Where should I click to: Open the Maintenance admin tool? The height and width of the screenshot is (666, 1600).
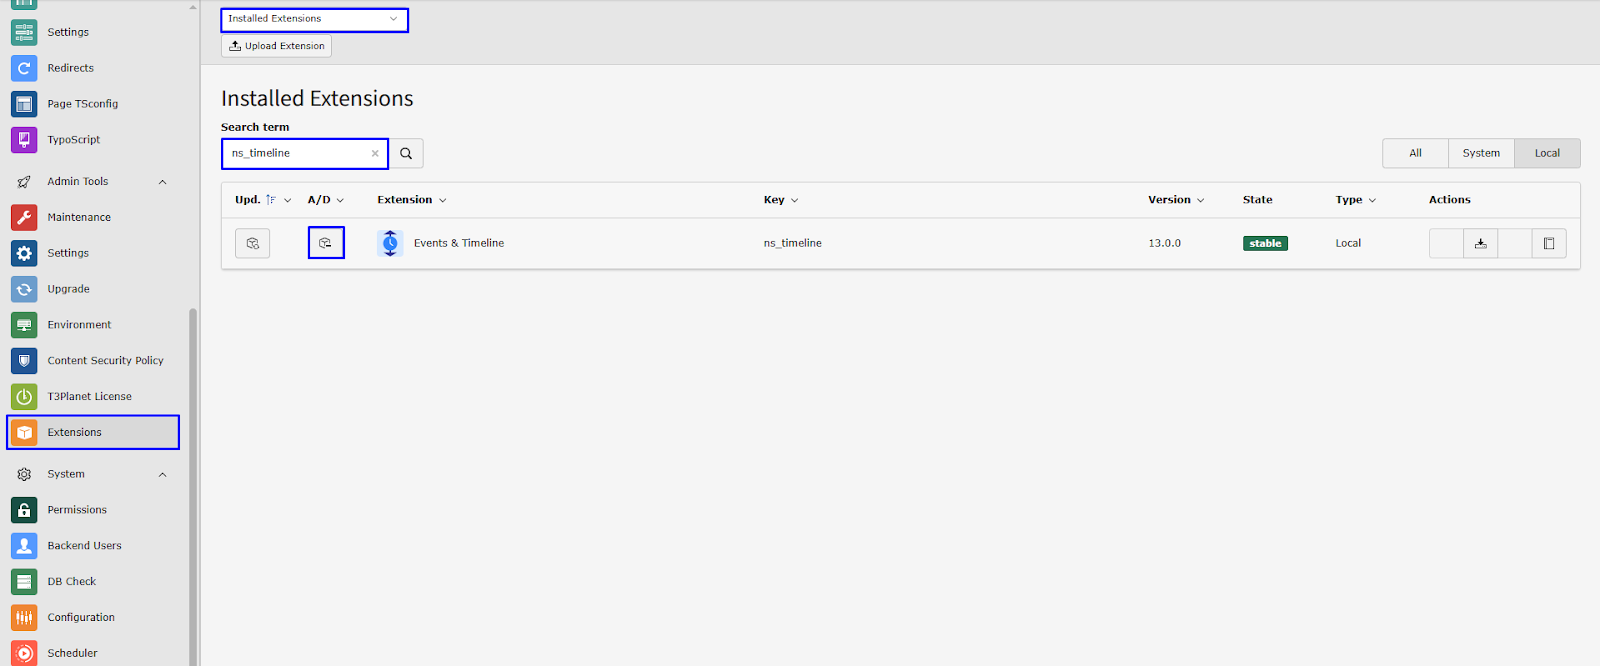78,217
